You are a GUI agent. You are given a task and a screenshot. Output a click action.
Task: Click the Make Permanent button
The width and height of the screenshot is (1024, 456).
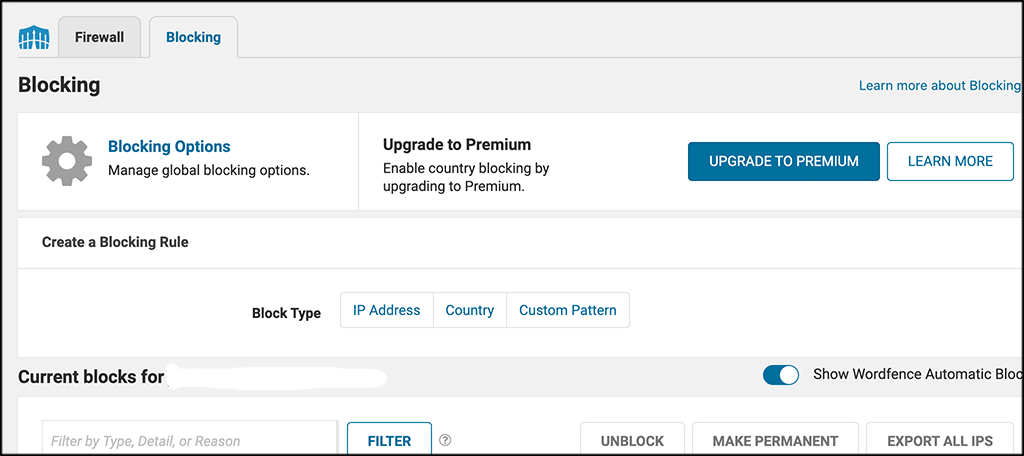775,440
